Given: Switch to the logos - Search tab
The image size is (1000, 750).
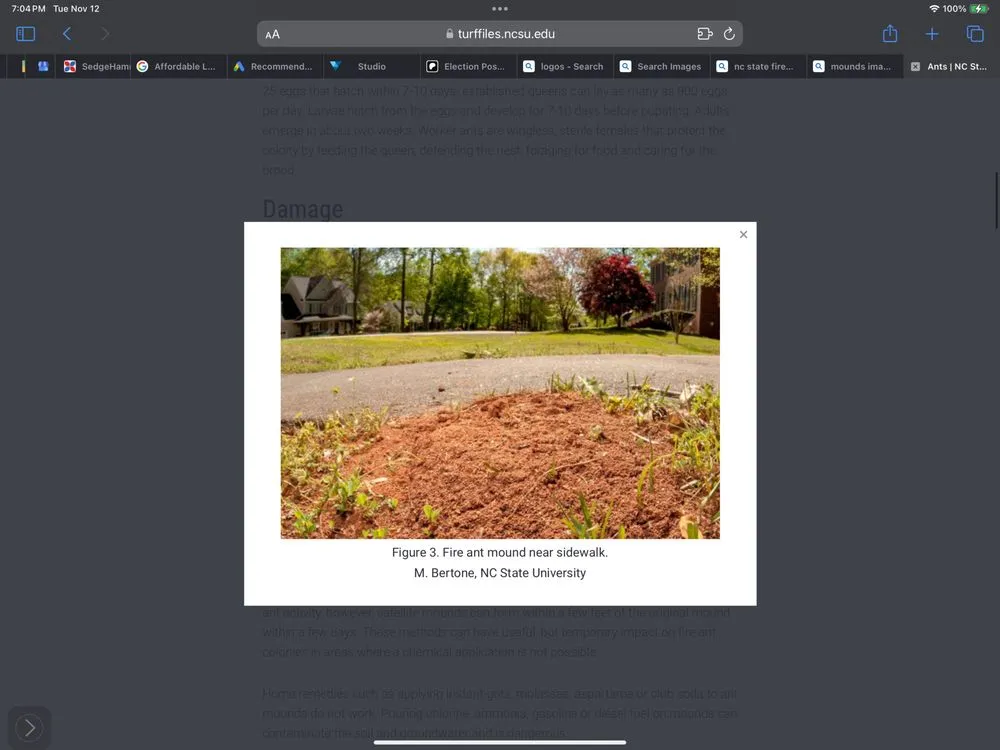Looking at the screenshot, I should pyautogui.click(x=565, y=66).
